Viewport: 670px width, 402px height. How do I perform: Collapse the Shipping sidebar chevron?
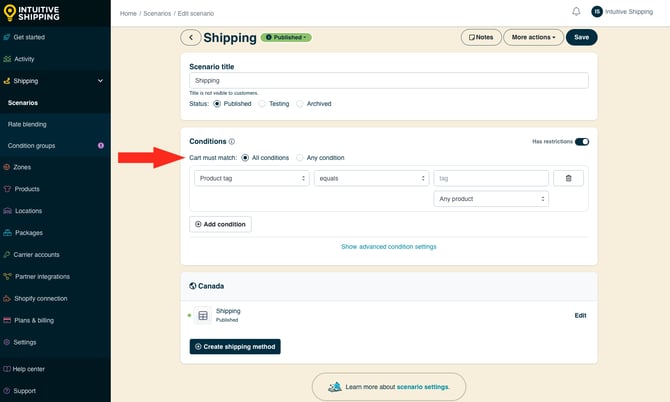pyautogui.click(x=100, y=81)
